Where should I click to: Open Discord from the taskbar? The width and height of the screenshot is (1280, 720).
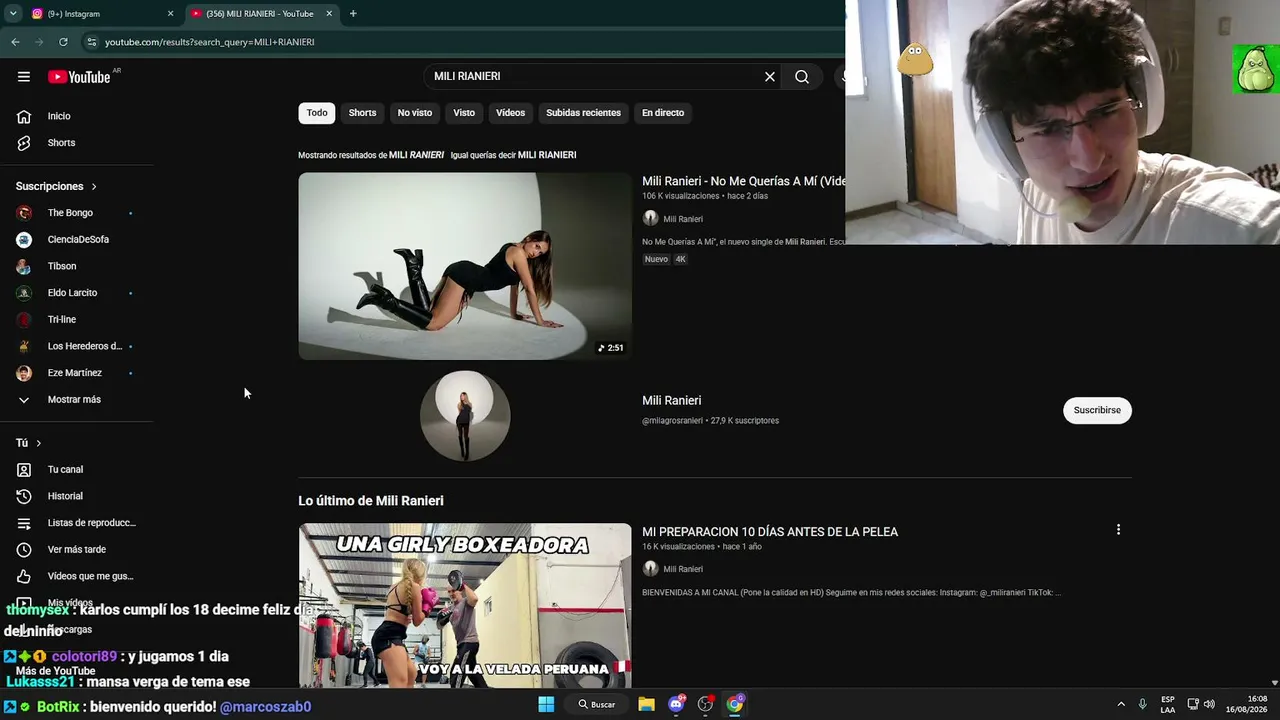(x=676, y=704)
